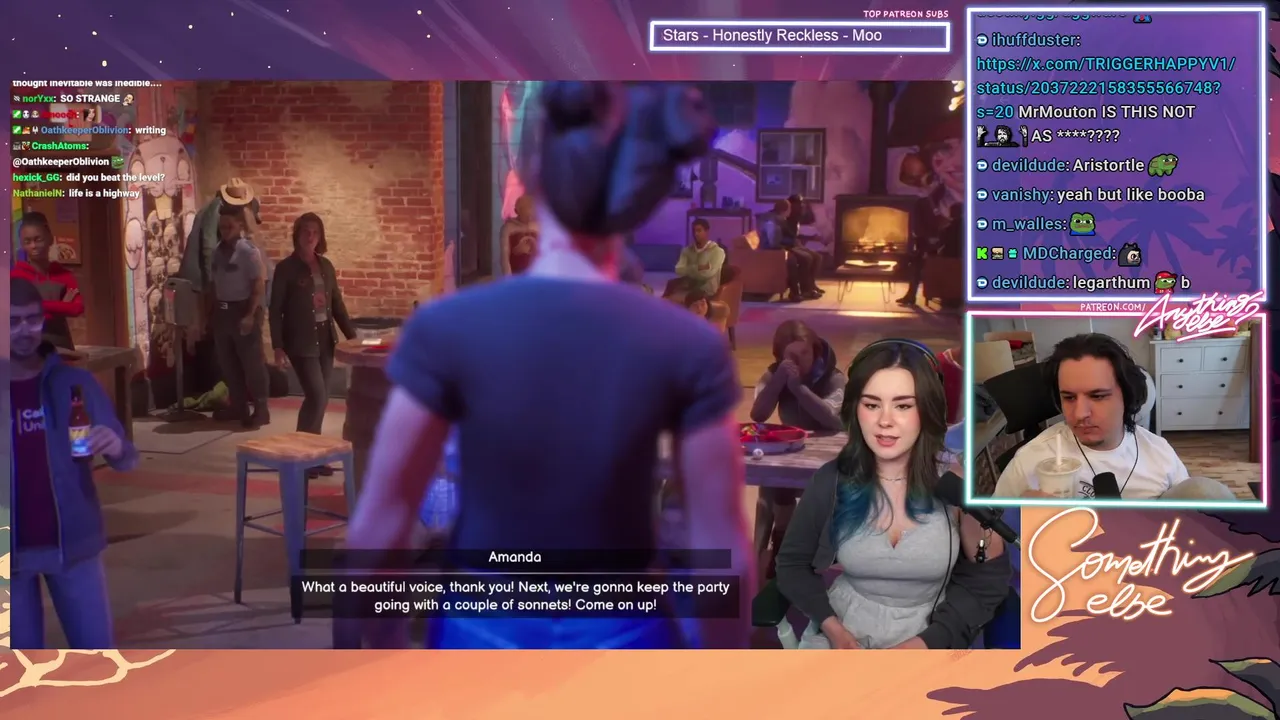This screenshot has height=720, width=1280.
Task: Click the turtle emote after Aristortle
Action: click(1163, 164)
